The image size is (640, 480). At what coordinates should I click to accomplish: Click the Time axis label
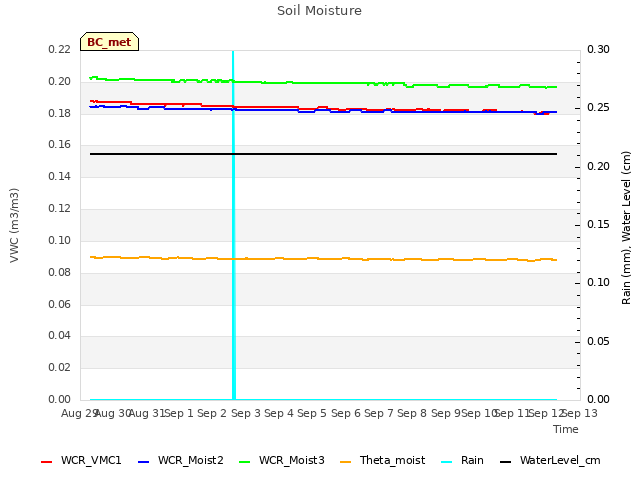[x=566, y=429]
